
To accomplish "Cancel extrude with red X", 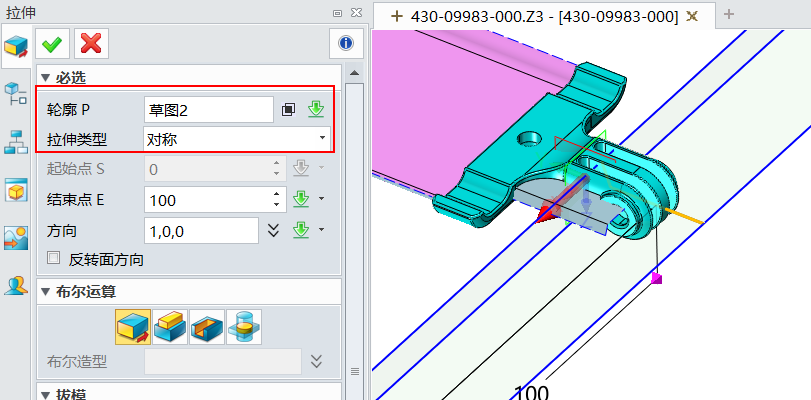I will pyautogui.click(x=91, y=43).
